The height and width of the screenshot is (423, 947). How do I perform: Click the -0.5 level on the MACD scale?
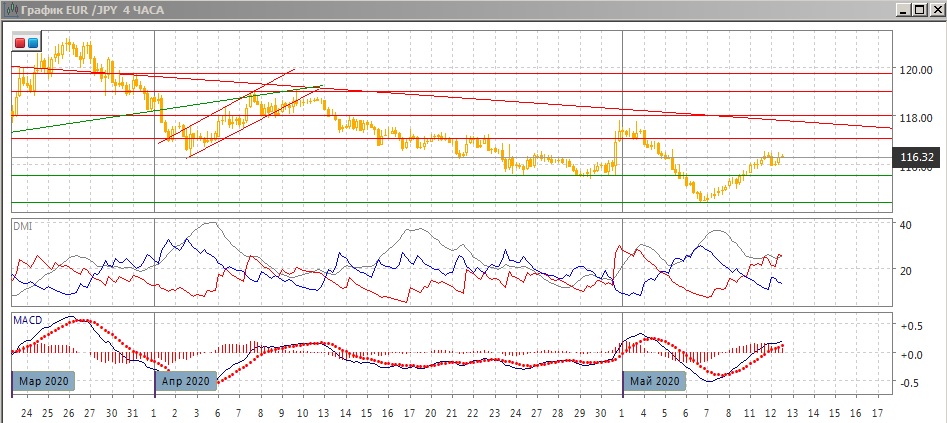[x=911, y=383]
